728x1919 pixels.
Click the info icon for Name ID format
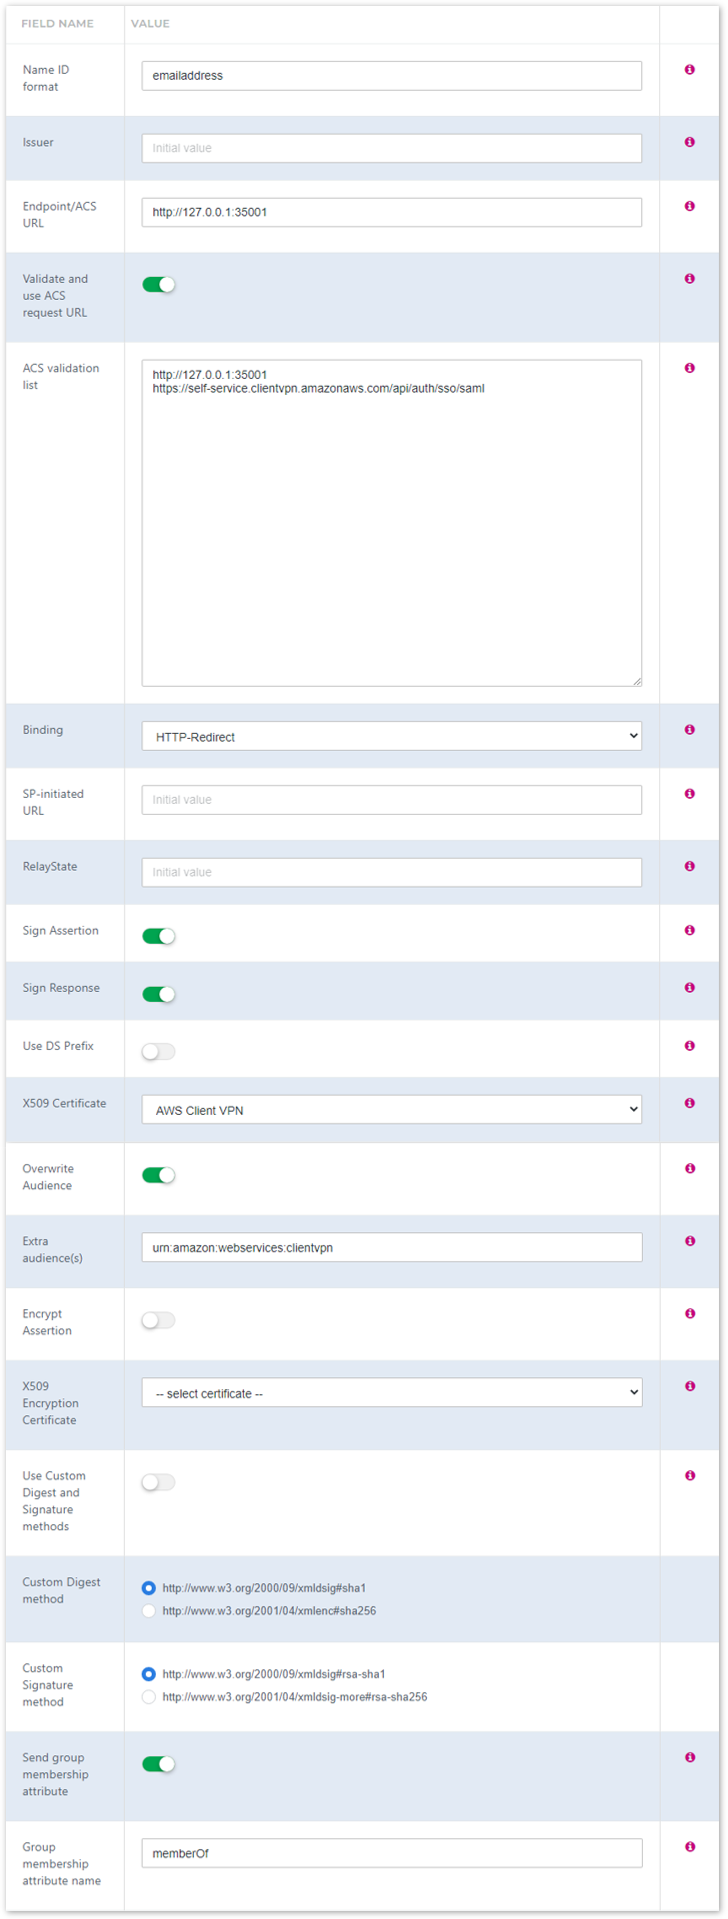[x=689, y=70]
